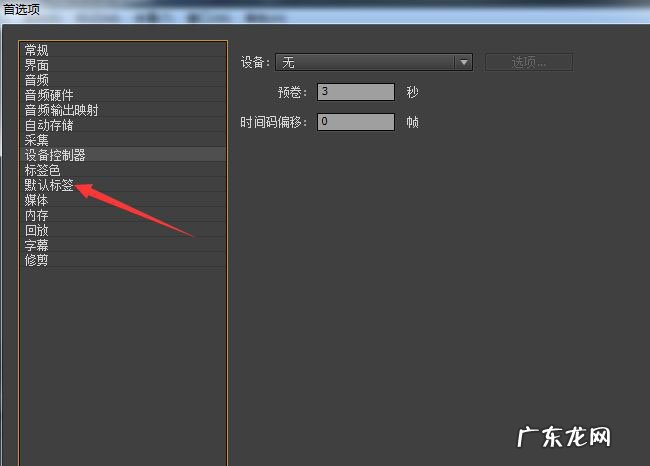Viewport: 650px width, 466px height.
Task: Open the 媒体 preferences category
Action: [x=123, y=200]
